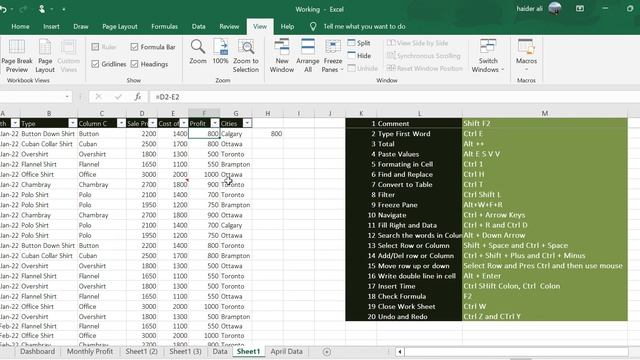Open Switch Windows menu
Viewport: 640px width, 360px height.
(488, 56)
